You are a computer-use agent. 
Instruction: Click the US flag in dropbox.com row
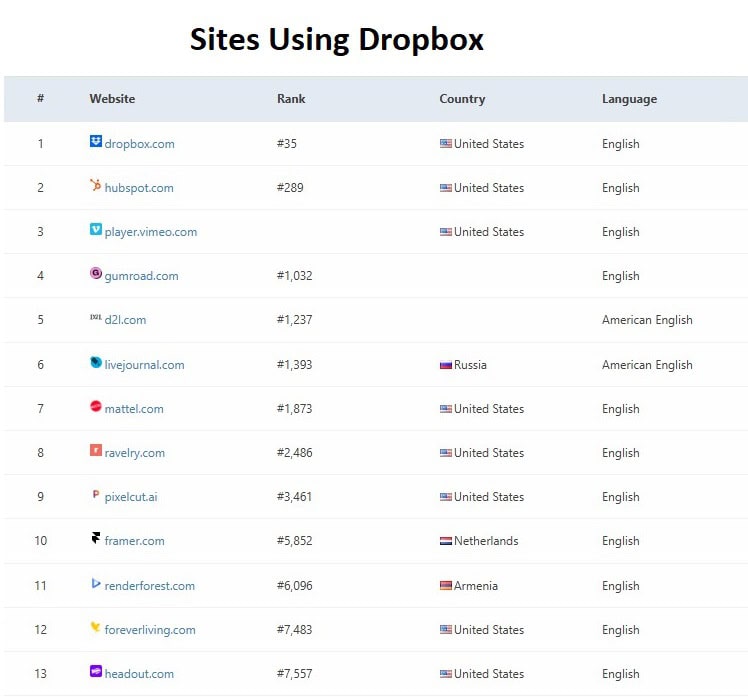point(446,144)
